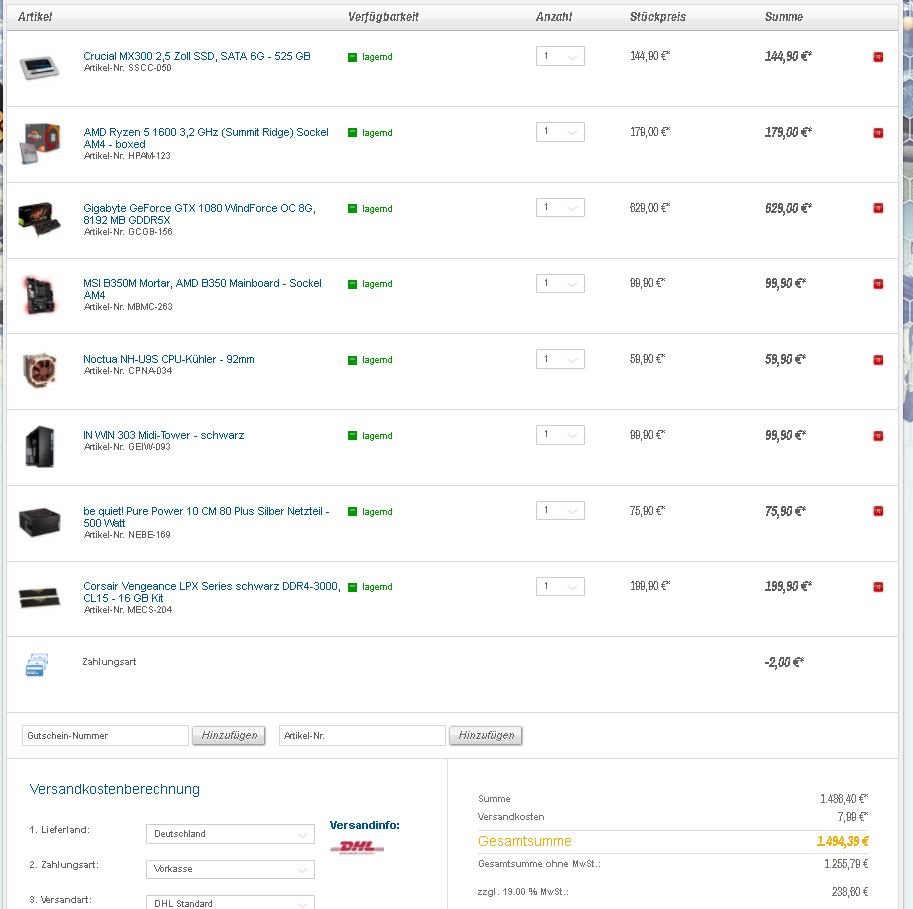Click the Versandinfo: label
Viewport: 913px width, 909px height.
point(365,825)
